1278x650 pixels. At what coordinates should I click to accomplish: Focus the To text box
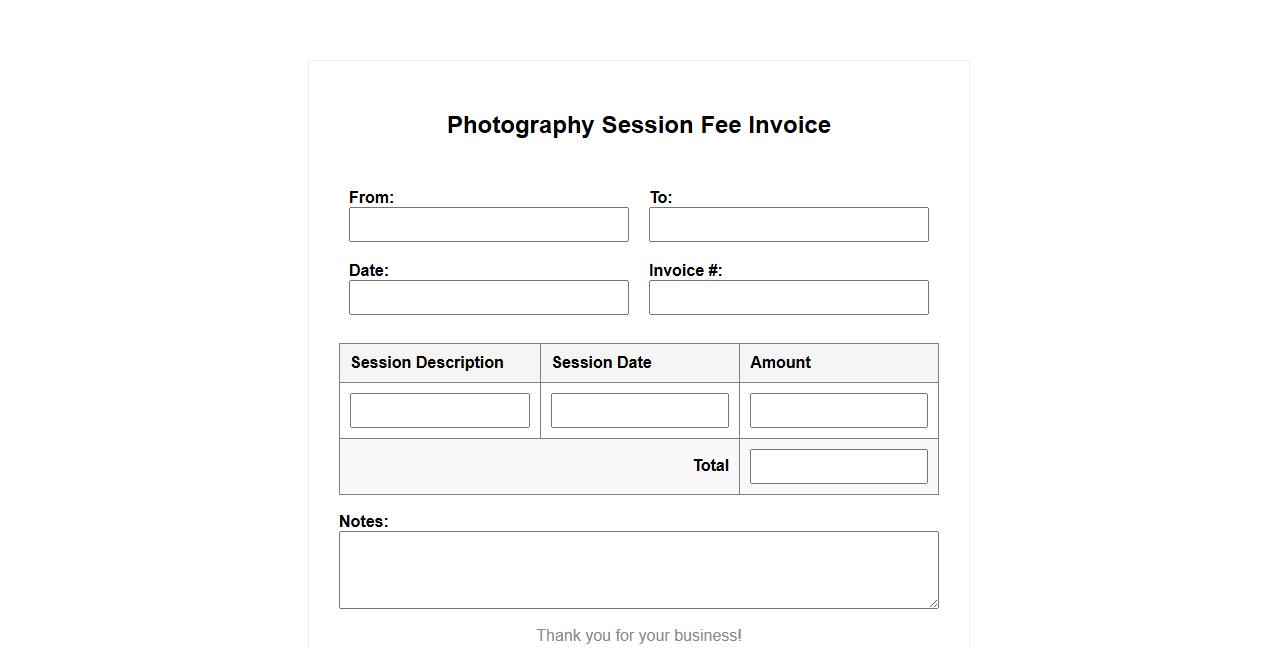[x=788, y=225]
